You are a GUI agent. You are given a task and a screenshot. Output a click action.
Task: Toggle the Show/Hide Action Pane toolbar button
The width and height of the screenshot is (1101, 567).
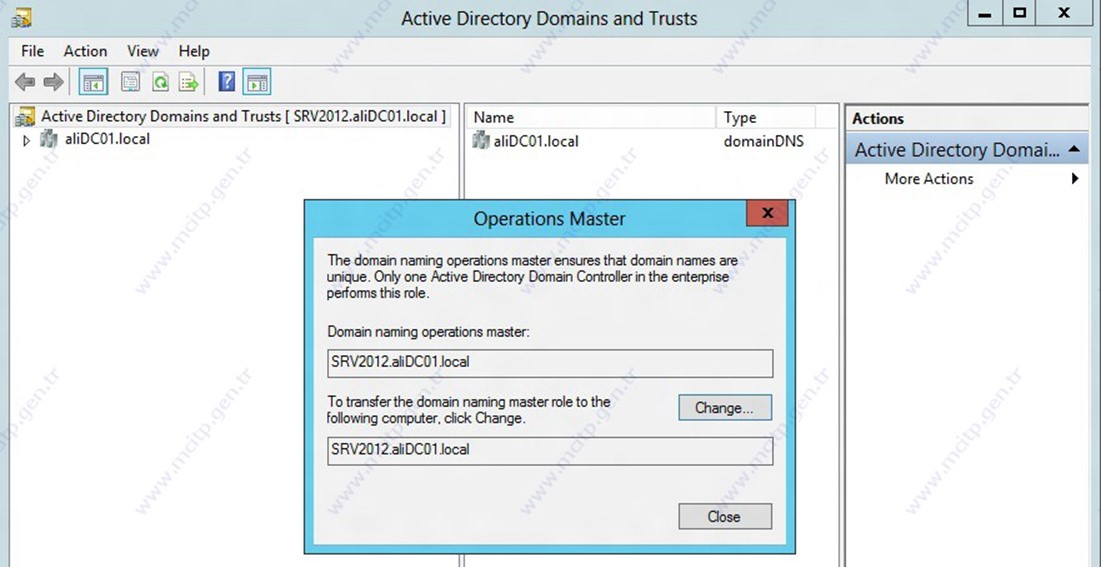(x=257, y=82)
